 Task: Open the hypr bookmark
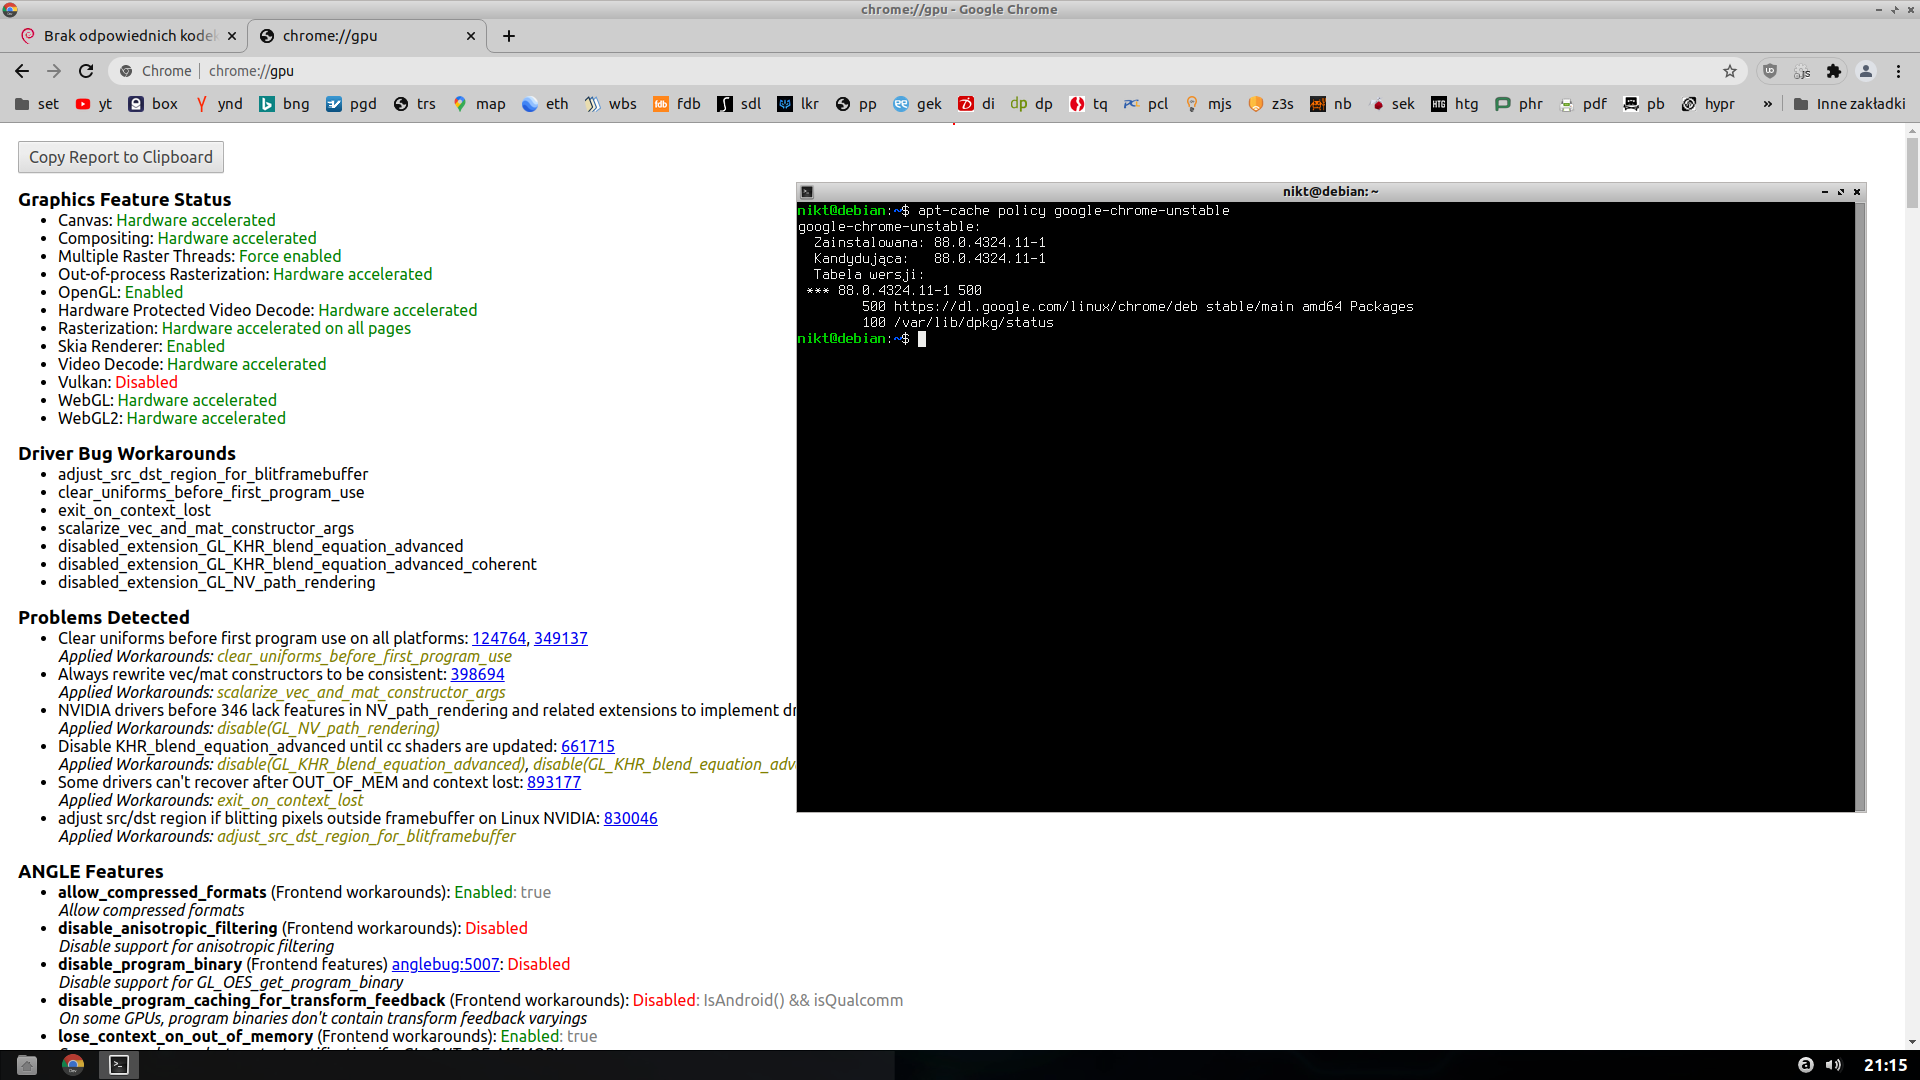pyautogui.click(x=1708, y=104)
